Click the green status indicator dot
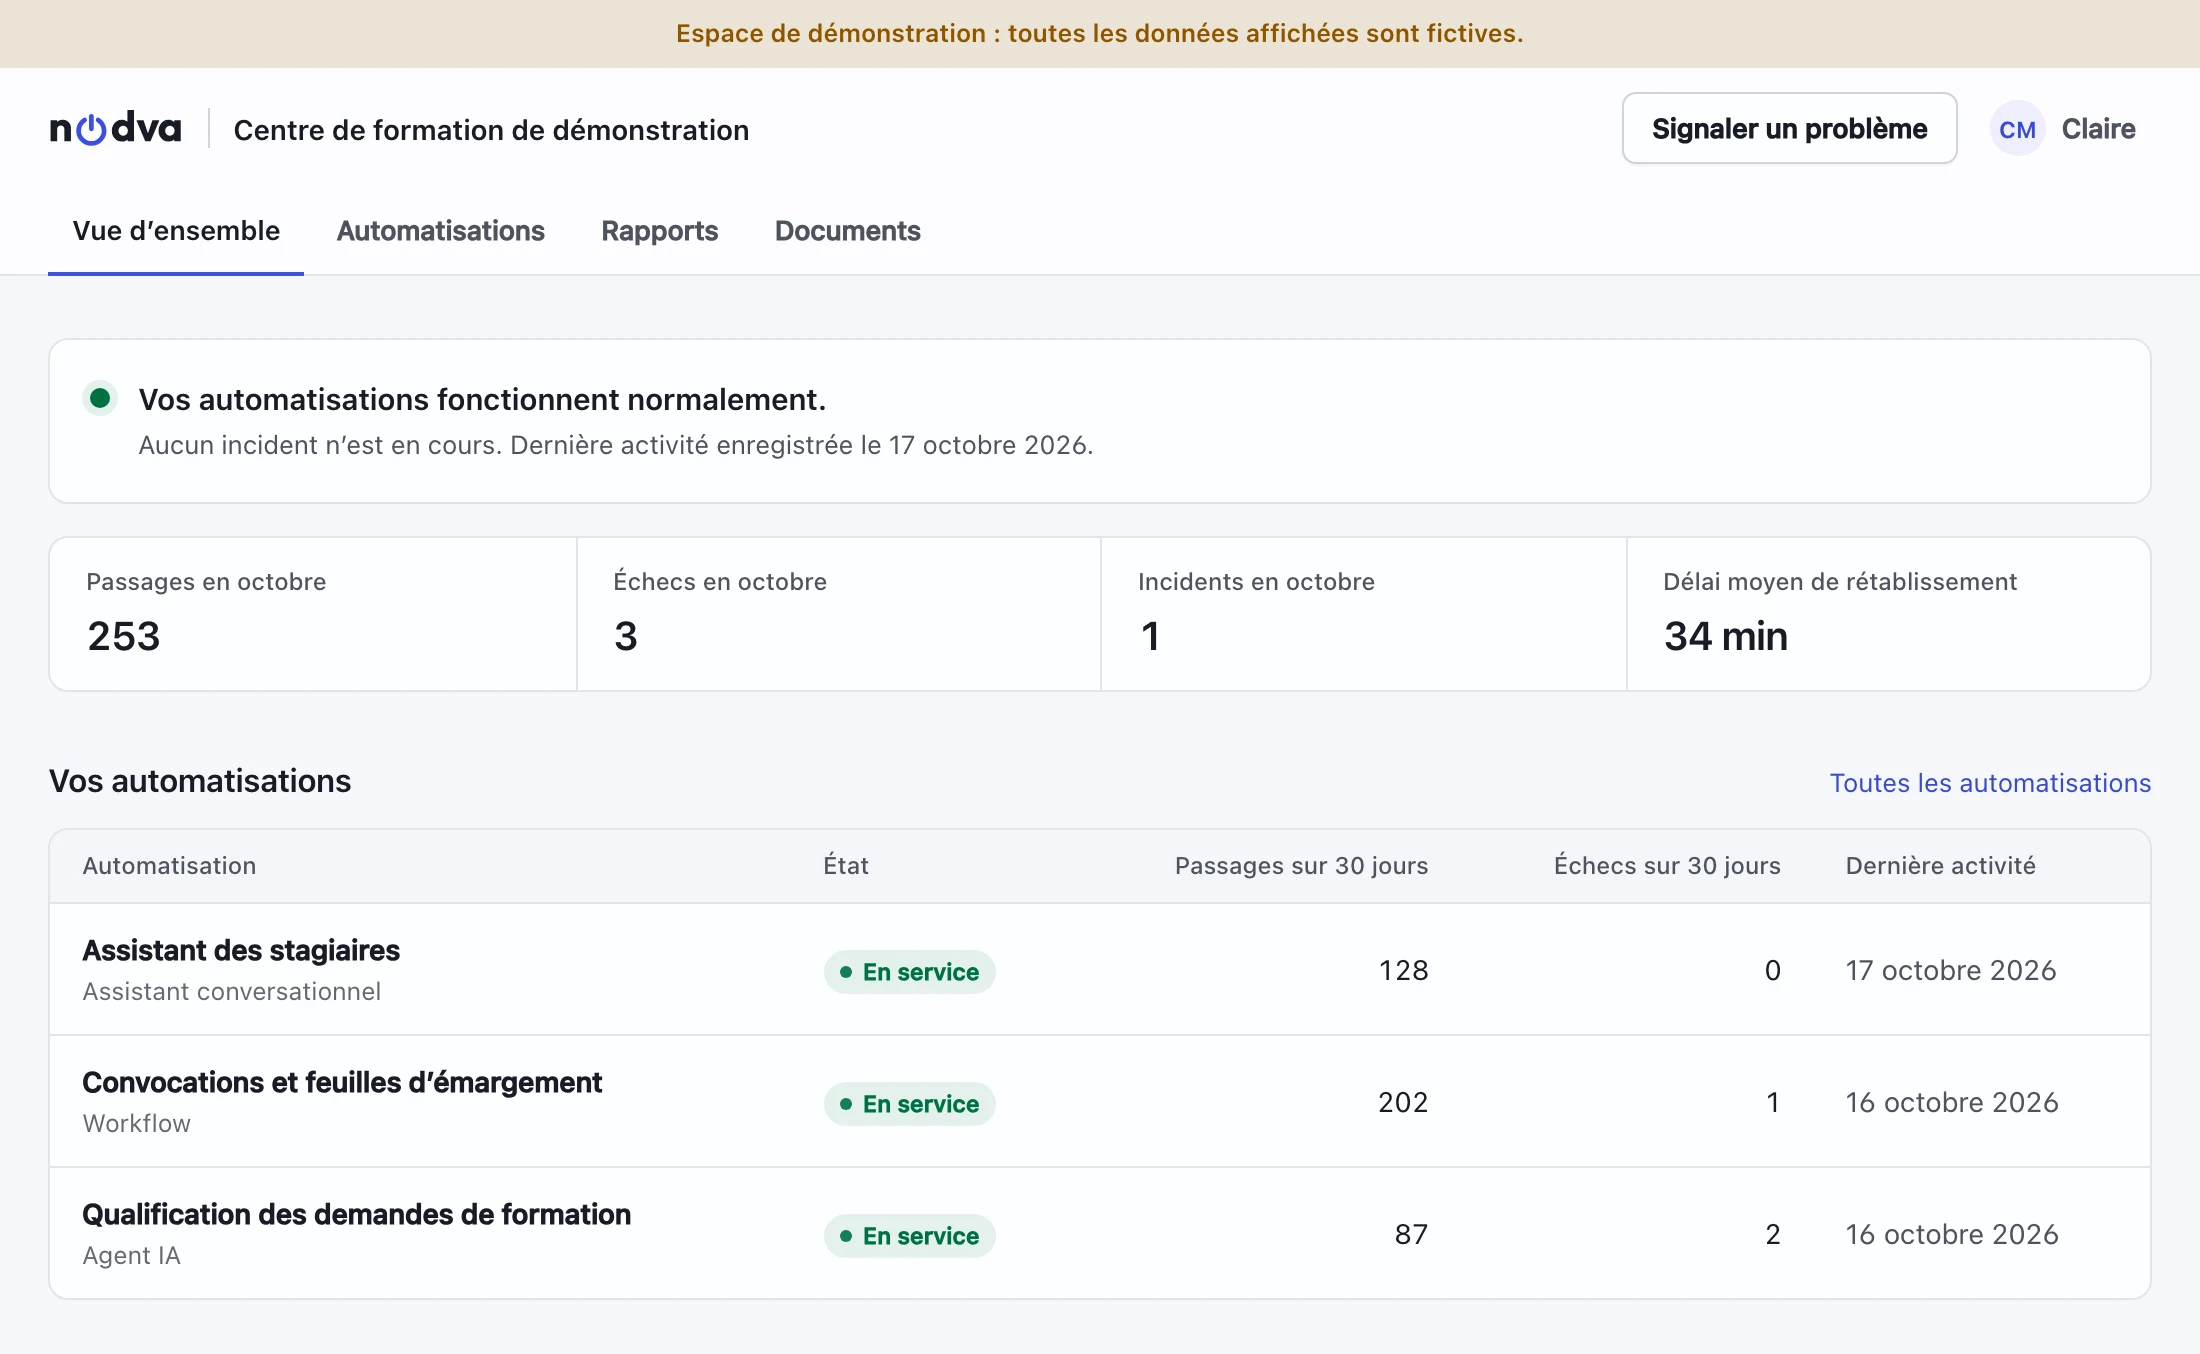Image resolution: width=2200 pixels, height=1354 pixels. (100, 398)
